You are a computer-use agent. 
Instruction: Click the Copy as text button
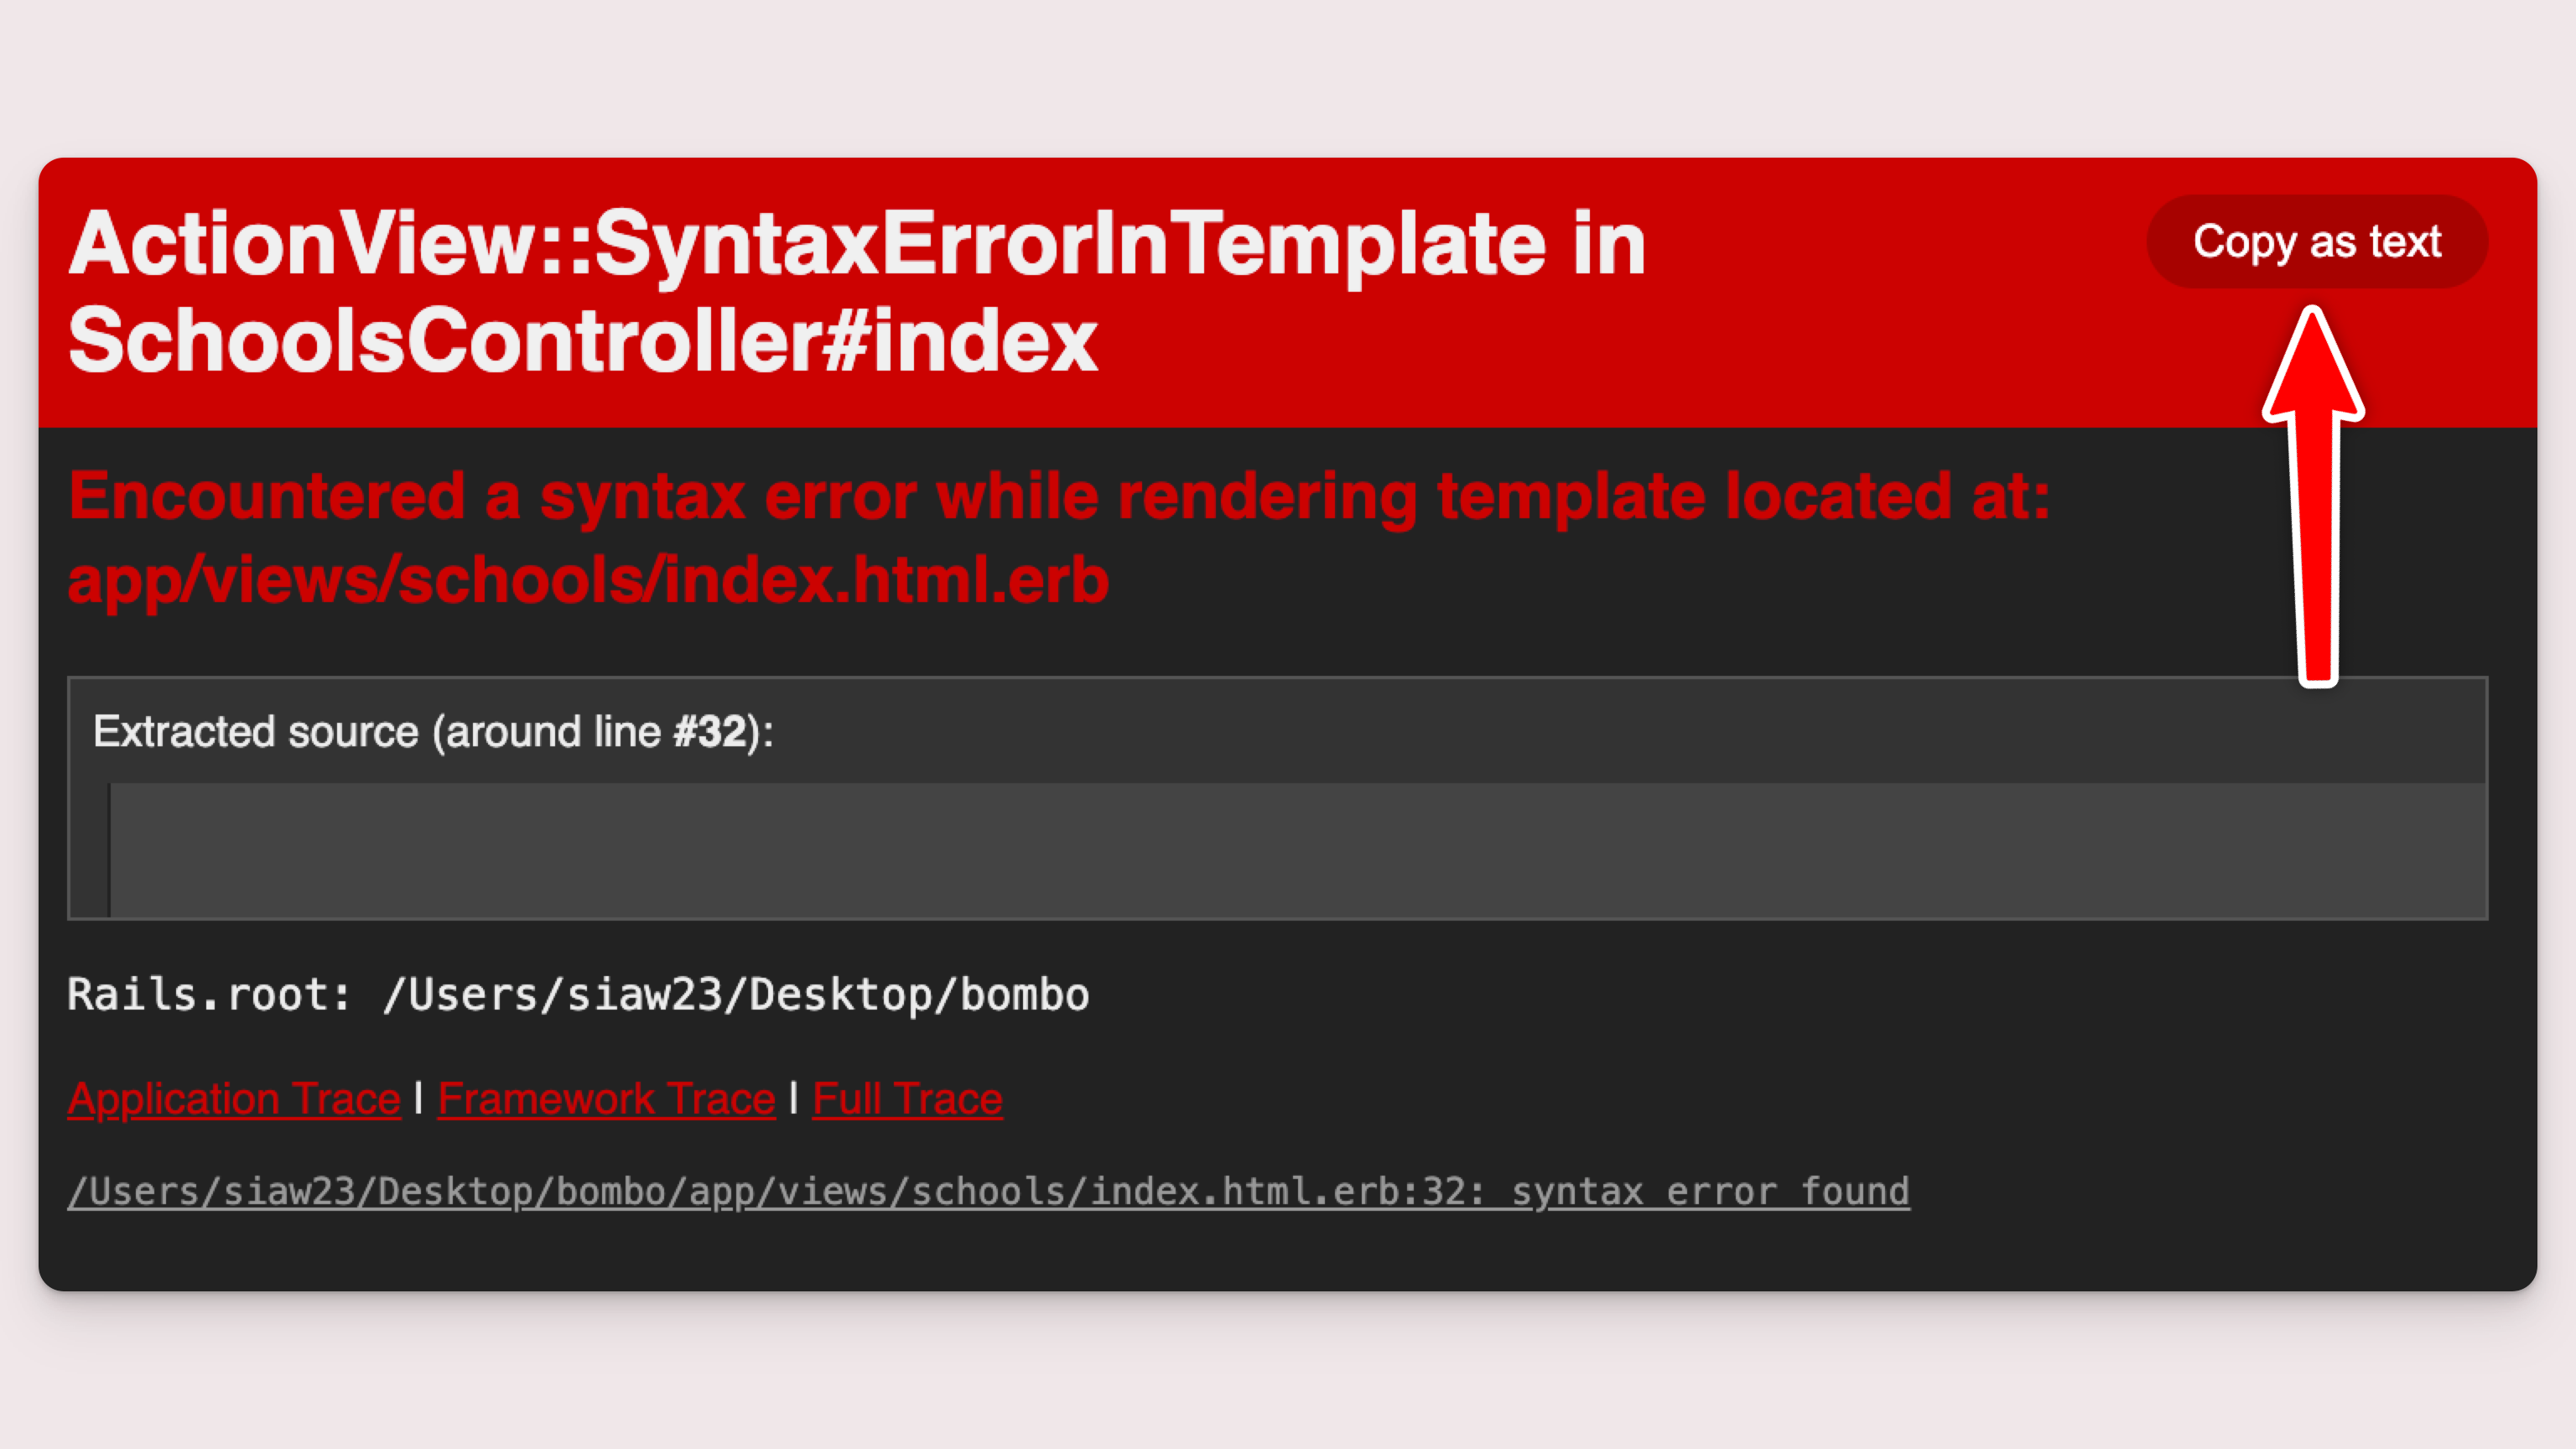point(2316,241)
